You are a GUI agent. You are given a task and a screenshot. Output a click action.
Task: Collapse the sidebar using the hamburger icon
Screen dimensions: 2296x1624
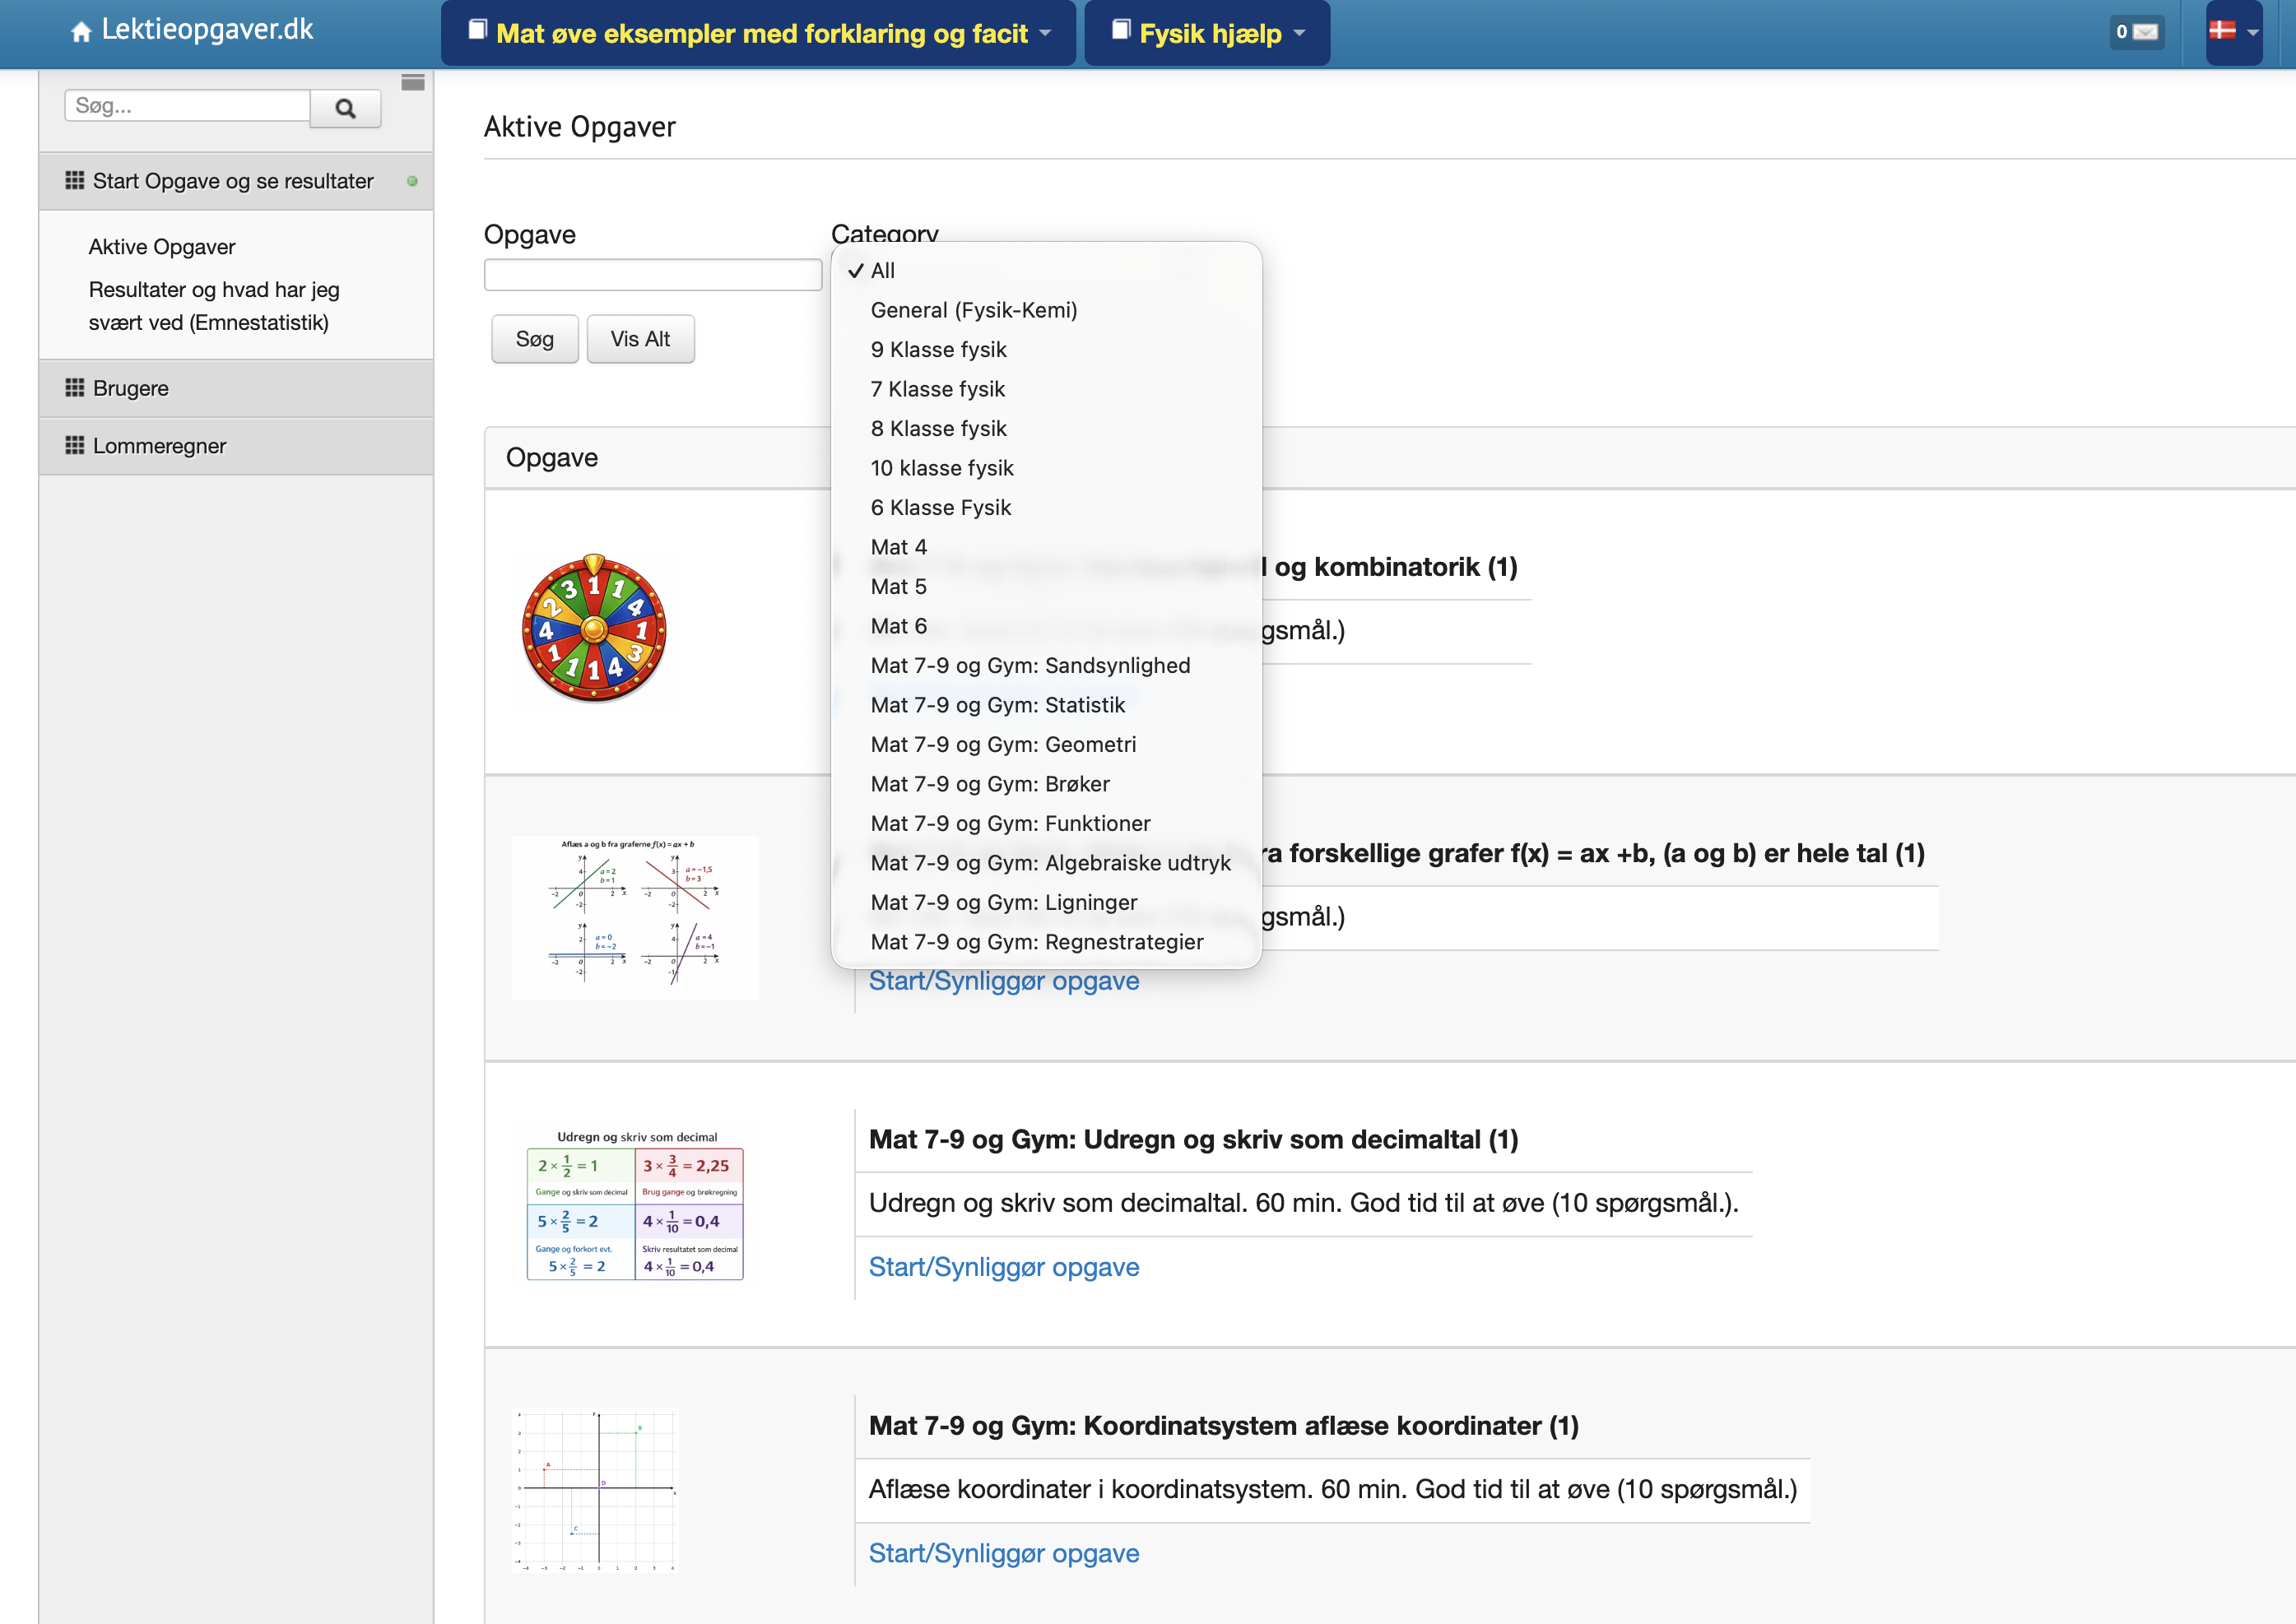[x=412, y=83]
